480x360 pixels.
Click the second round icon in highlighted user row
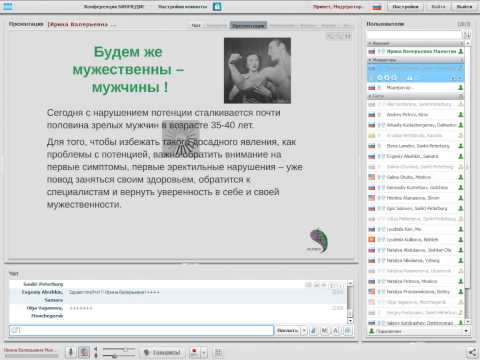387,78
